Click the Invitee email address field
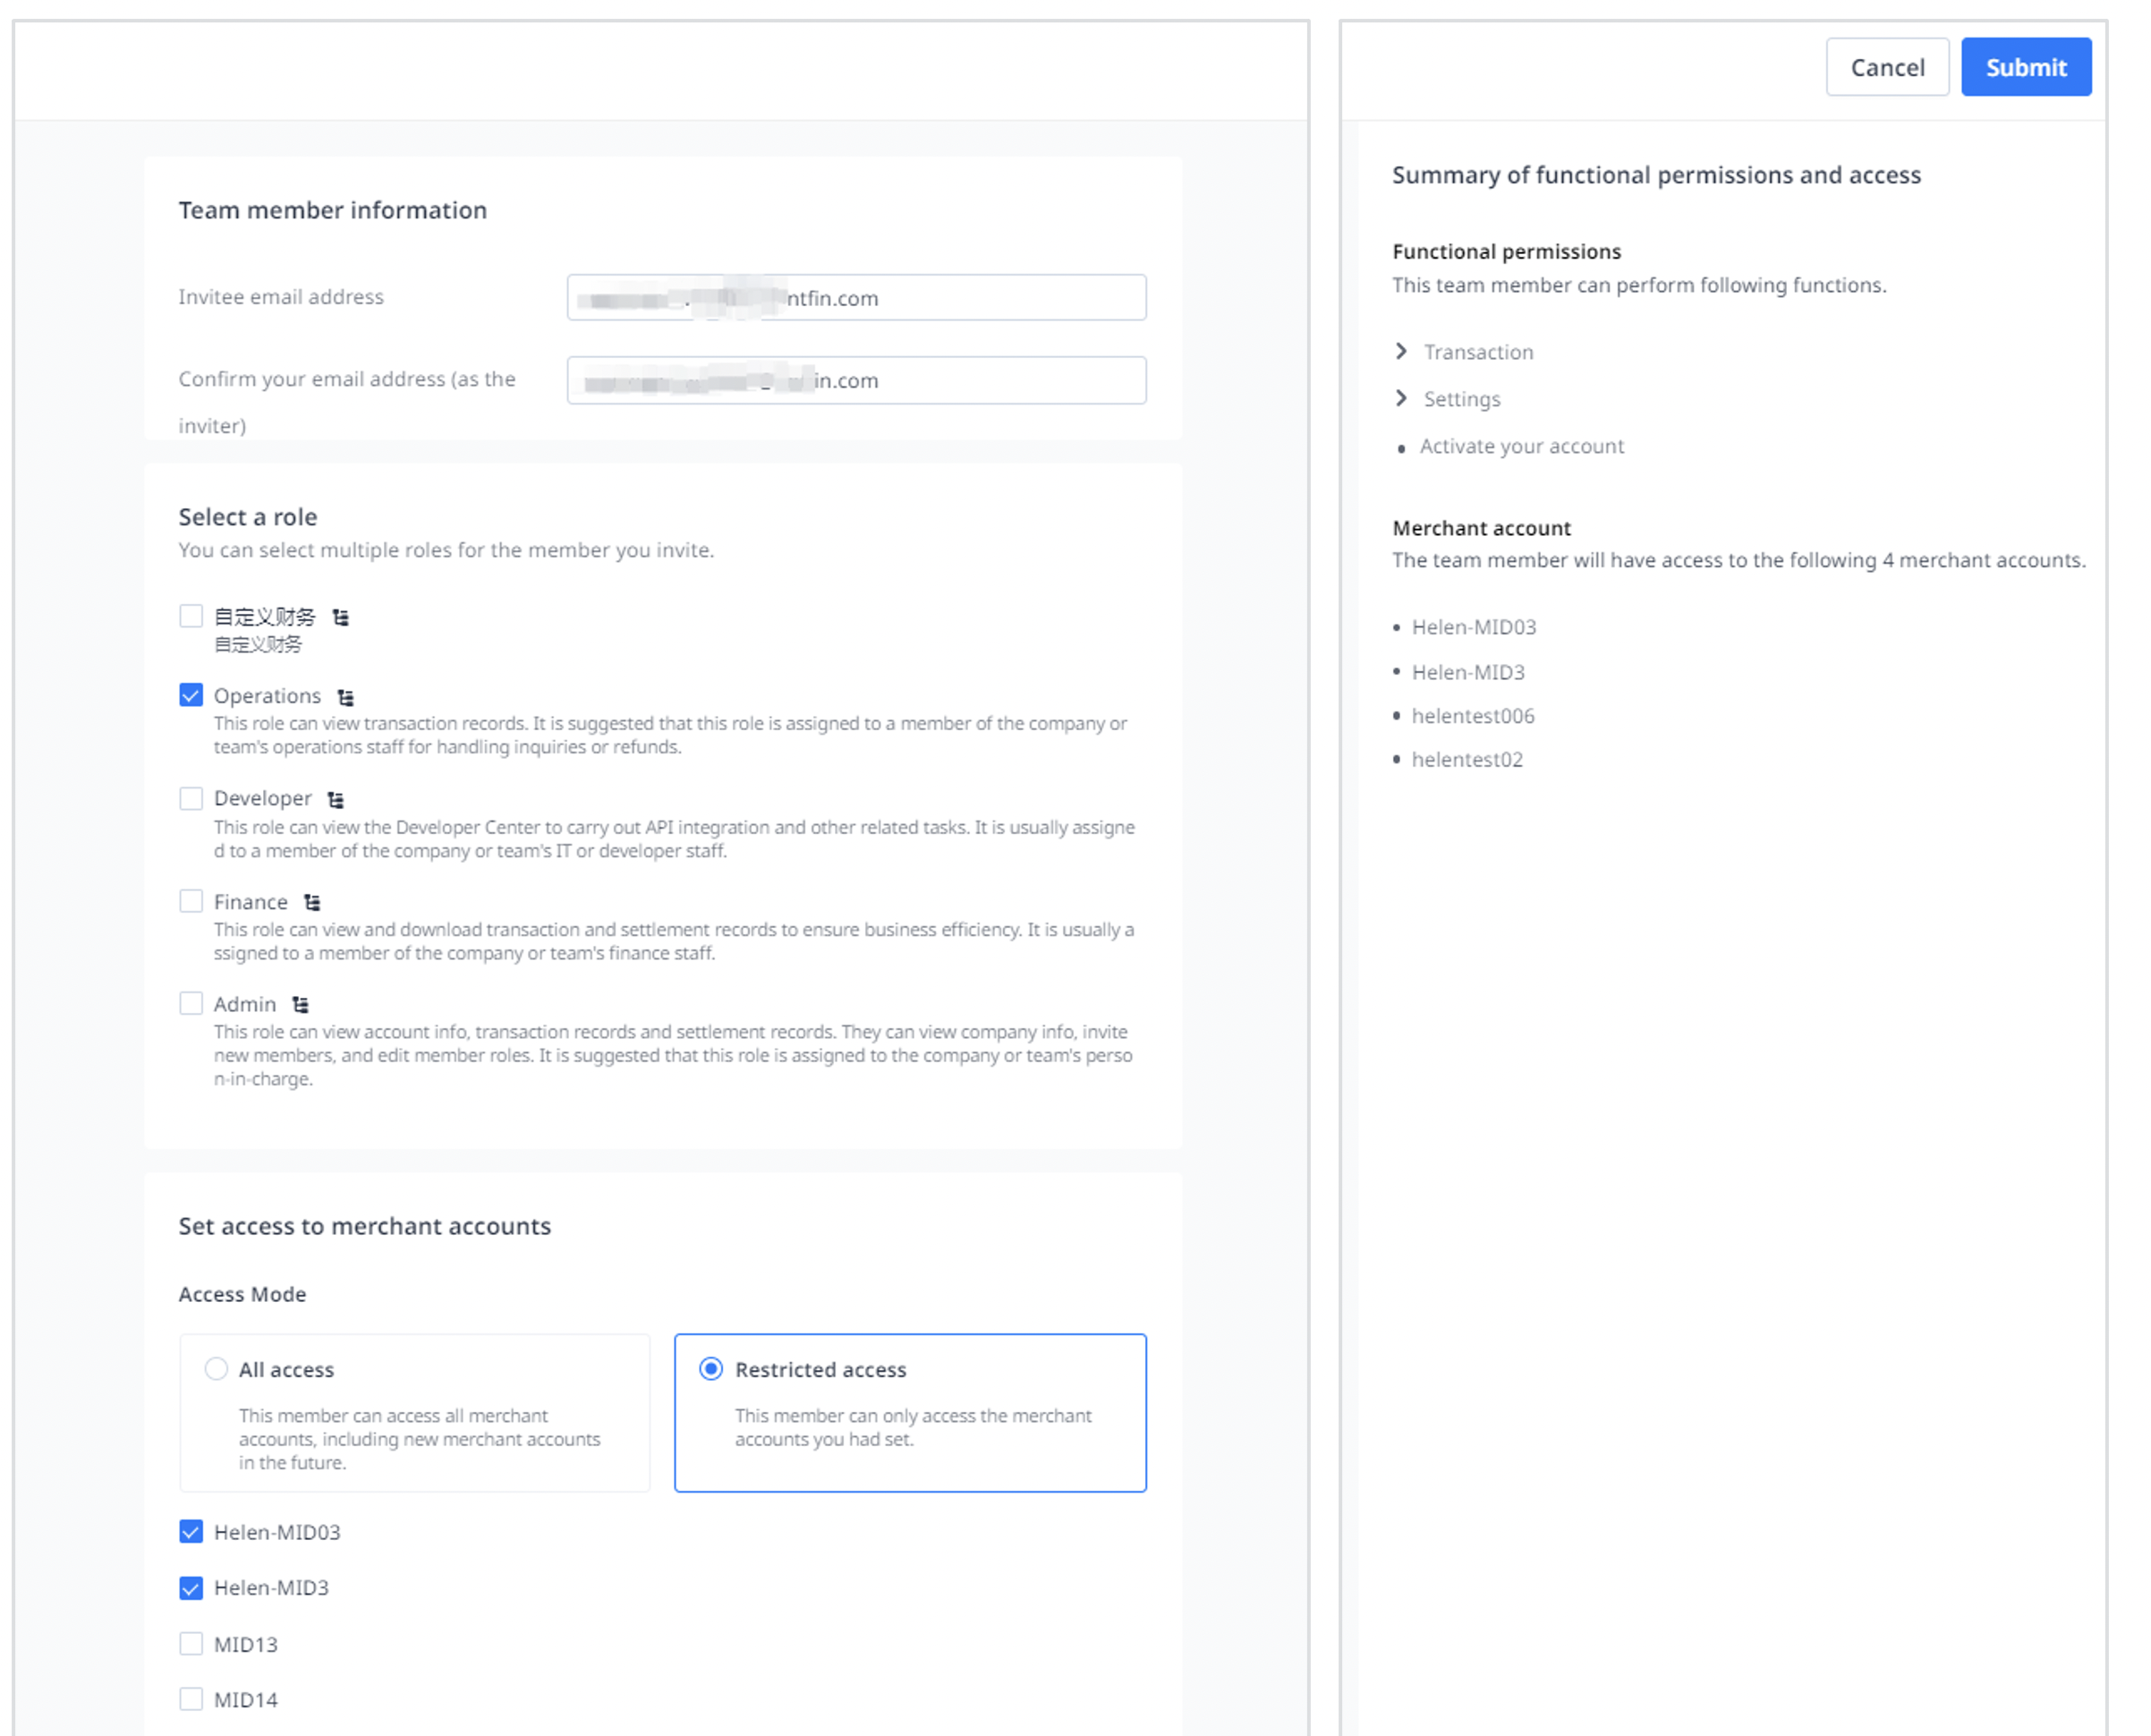Screen dimensions: 2151x1736 click(x=856, y=297)
